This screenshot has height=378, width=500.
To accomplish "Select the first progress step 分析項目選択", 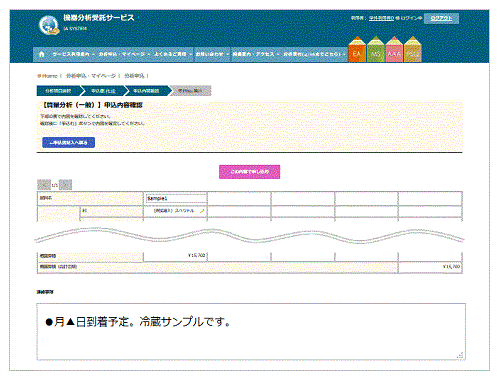I will [58, 91].
